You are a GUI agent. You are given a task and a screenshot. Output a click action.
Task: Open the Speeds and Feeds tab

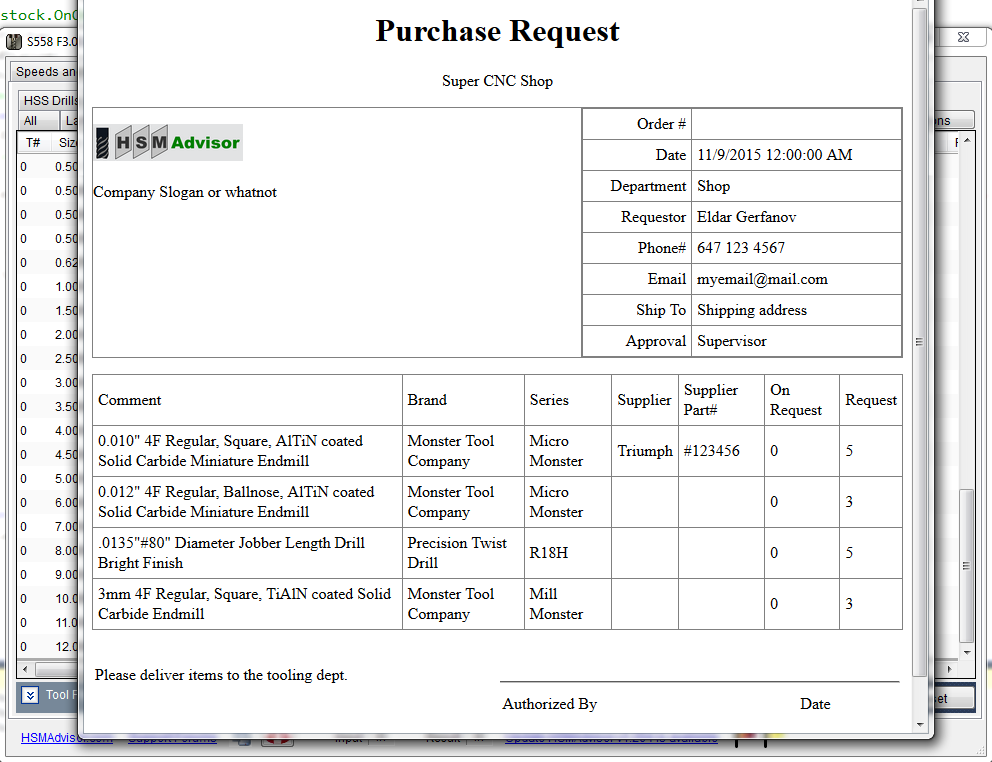45,72
